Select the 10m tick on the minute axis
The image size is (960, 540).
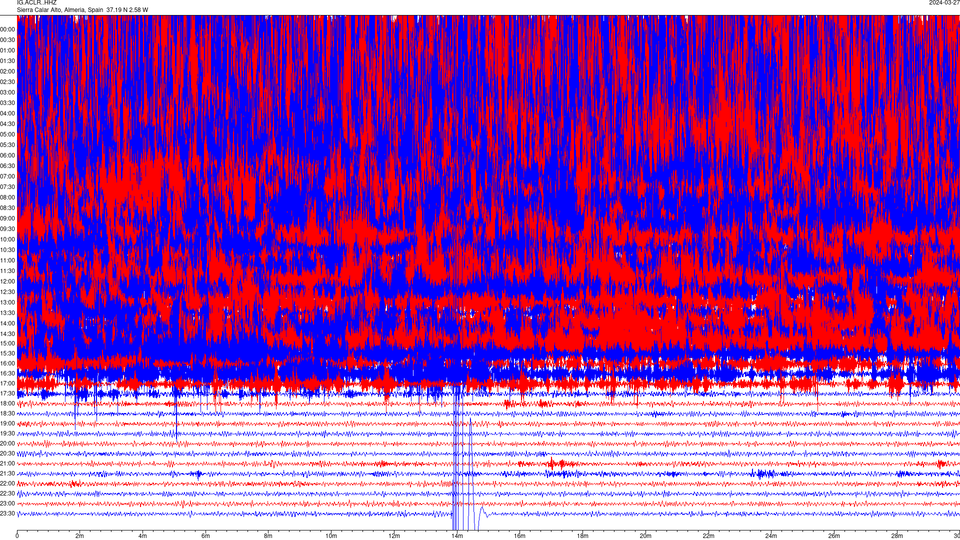(x=331, y=536)
